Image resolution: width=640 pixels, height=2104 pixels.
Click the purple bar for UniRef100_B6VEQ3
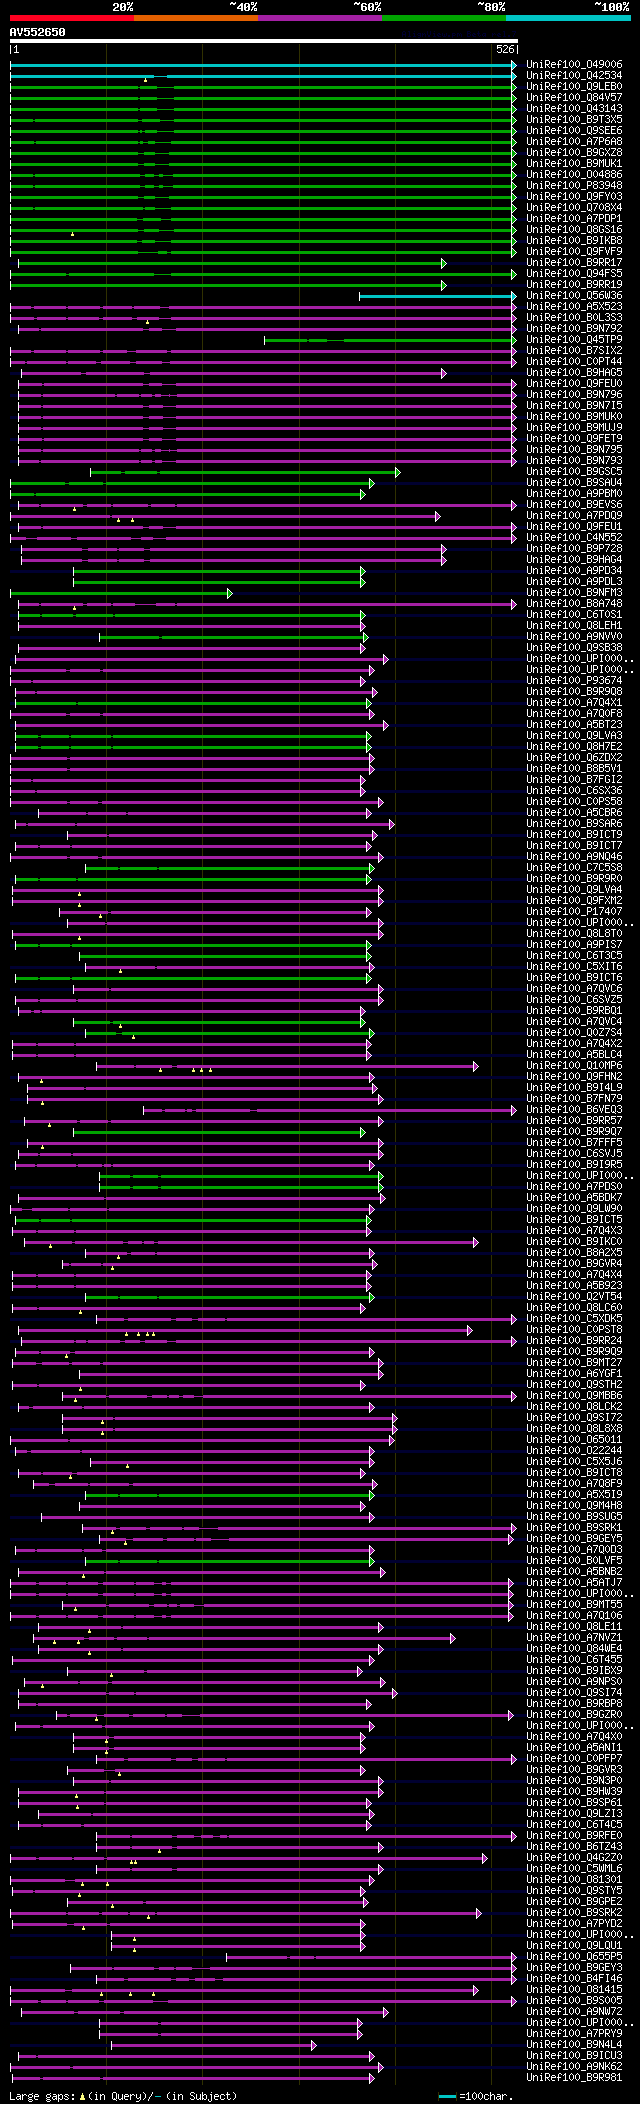coord(330,1110)
